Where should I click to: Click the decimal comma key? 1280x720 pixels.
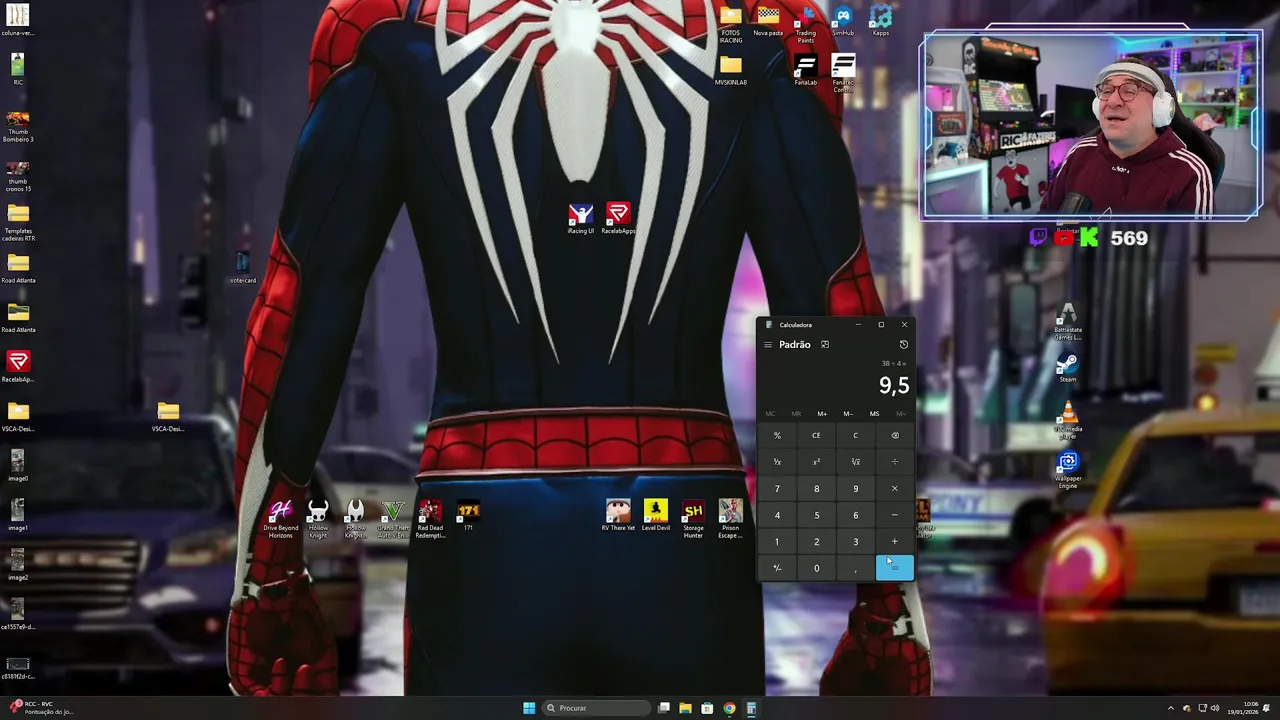tap(855, 568)
